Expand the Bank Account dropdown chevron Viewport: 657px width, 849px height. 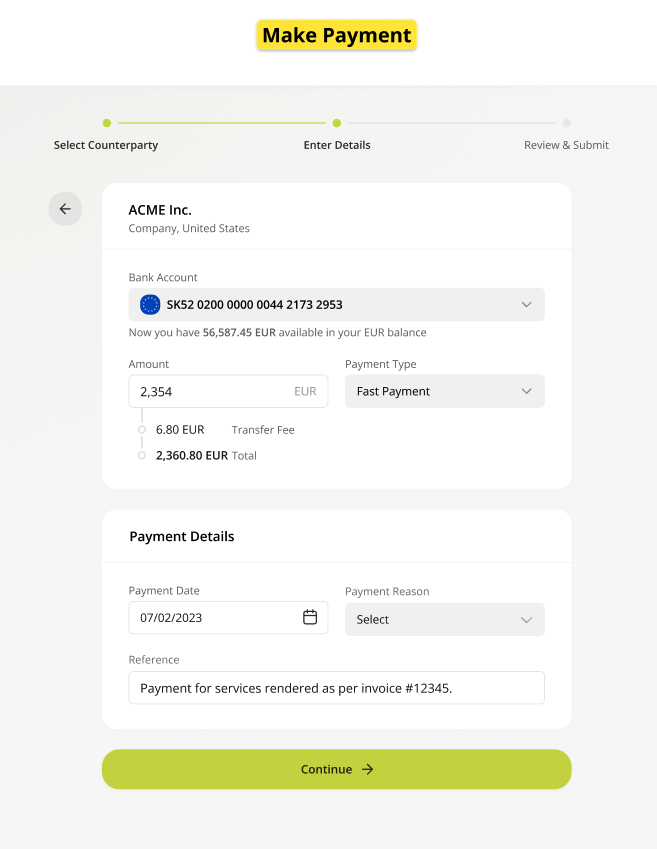point(526,304)
